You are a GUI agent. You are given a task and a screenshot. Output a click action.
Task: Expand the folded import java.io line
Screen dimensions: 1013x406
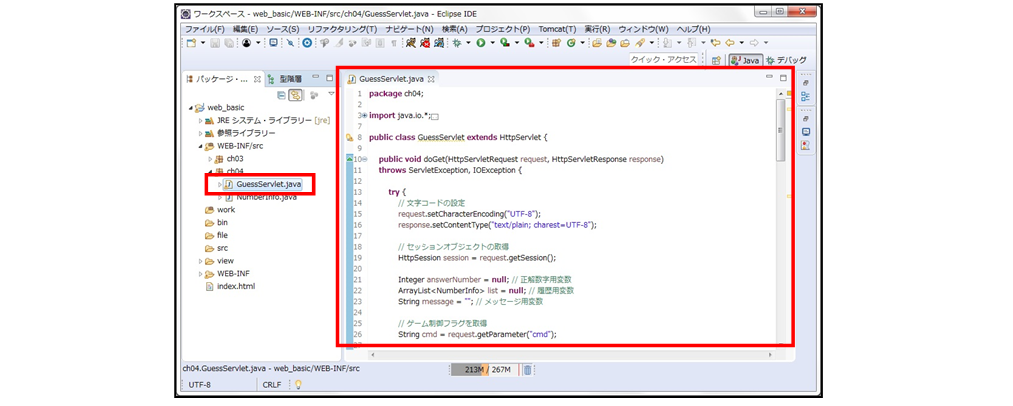(x=363, y=115)
